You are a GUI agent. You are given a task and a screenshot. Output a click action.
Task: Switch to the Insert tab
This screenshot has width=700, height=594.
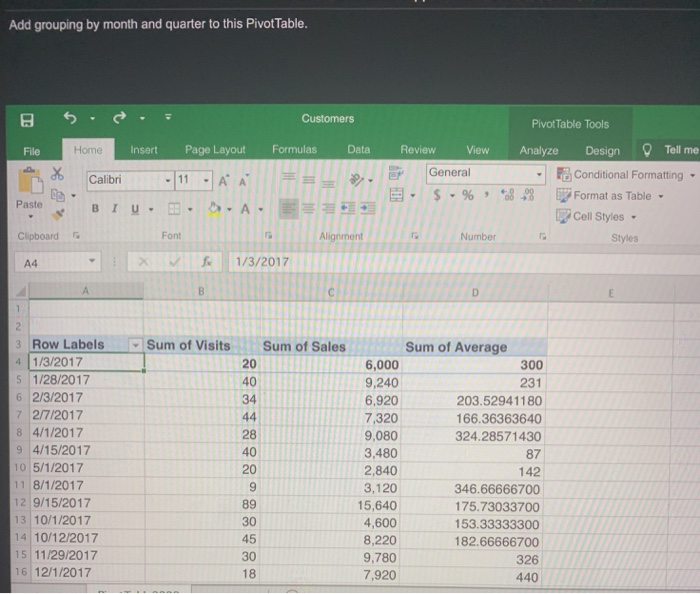(144, 150)
